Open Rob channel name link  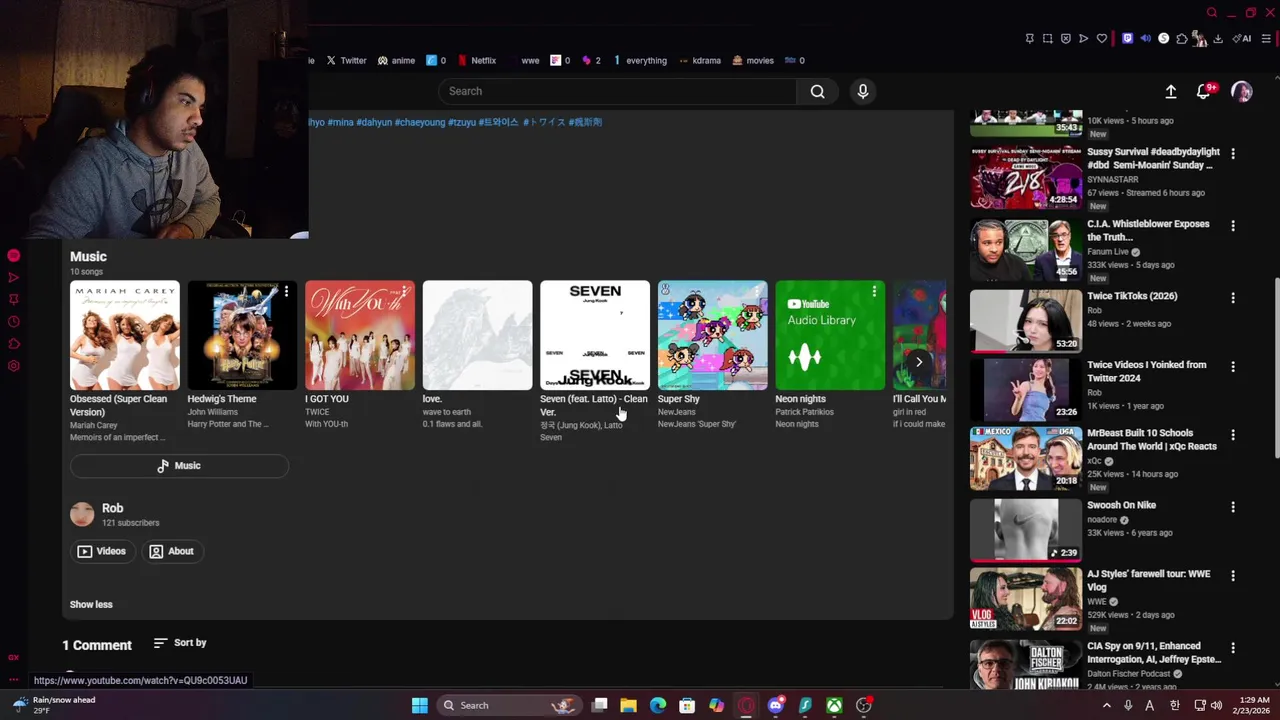pos(112,508)
